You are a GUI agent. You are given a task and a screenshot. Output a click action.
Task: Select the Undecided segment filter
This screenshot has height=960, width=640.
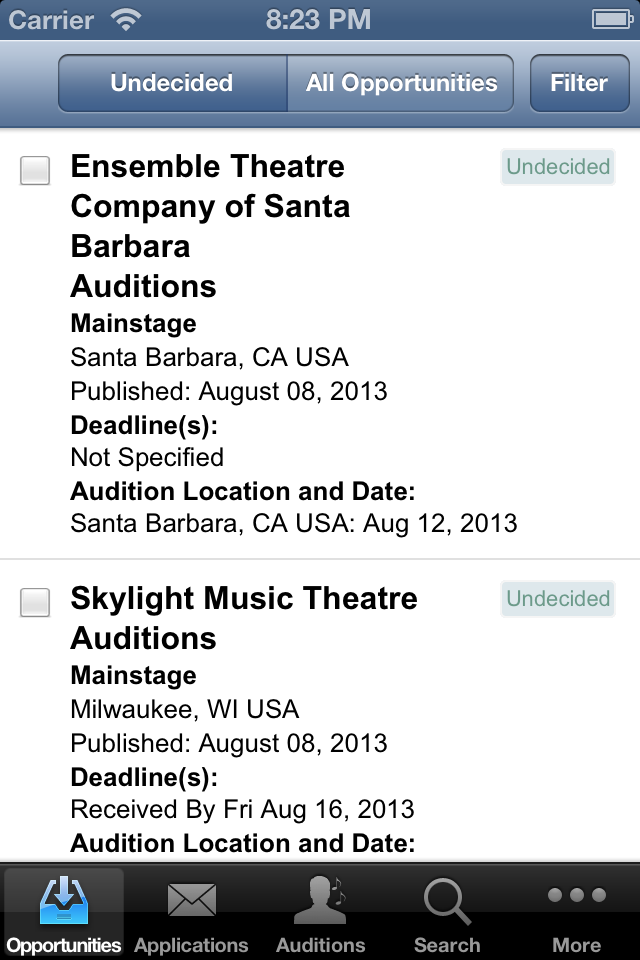click(x=173, y=83)
